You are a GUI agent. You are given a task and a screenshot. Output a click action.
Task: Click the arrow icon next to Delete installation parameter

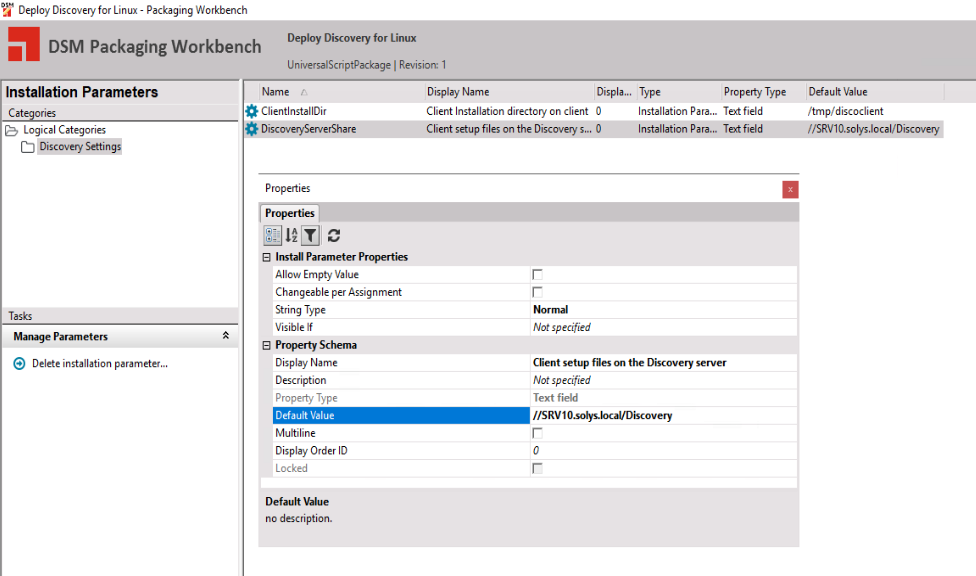click(x=19, y=364)
